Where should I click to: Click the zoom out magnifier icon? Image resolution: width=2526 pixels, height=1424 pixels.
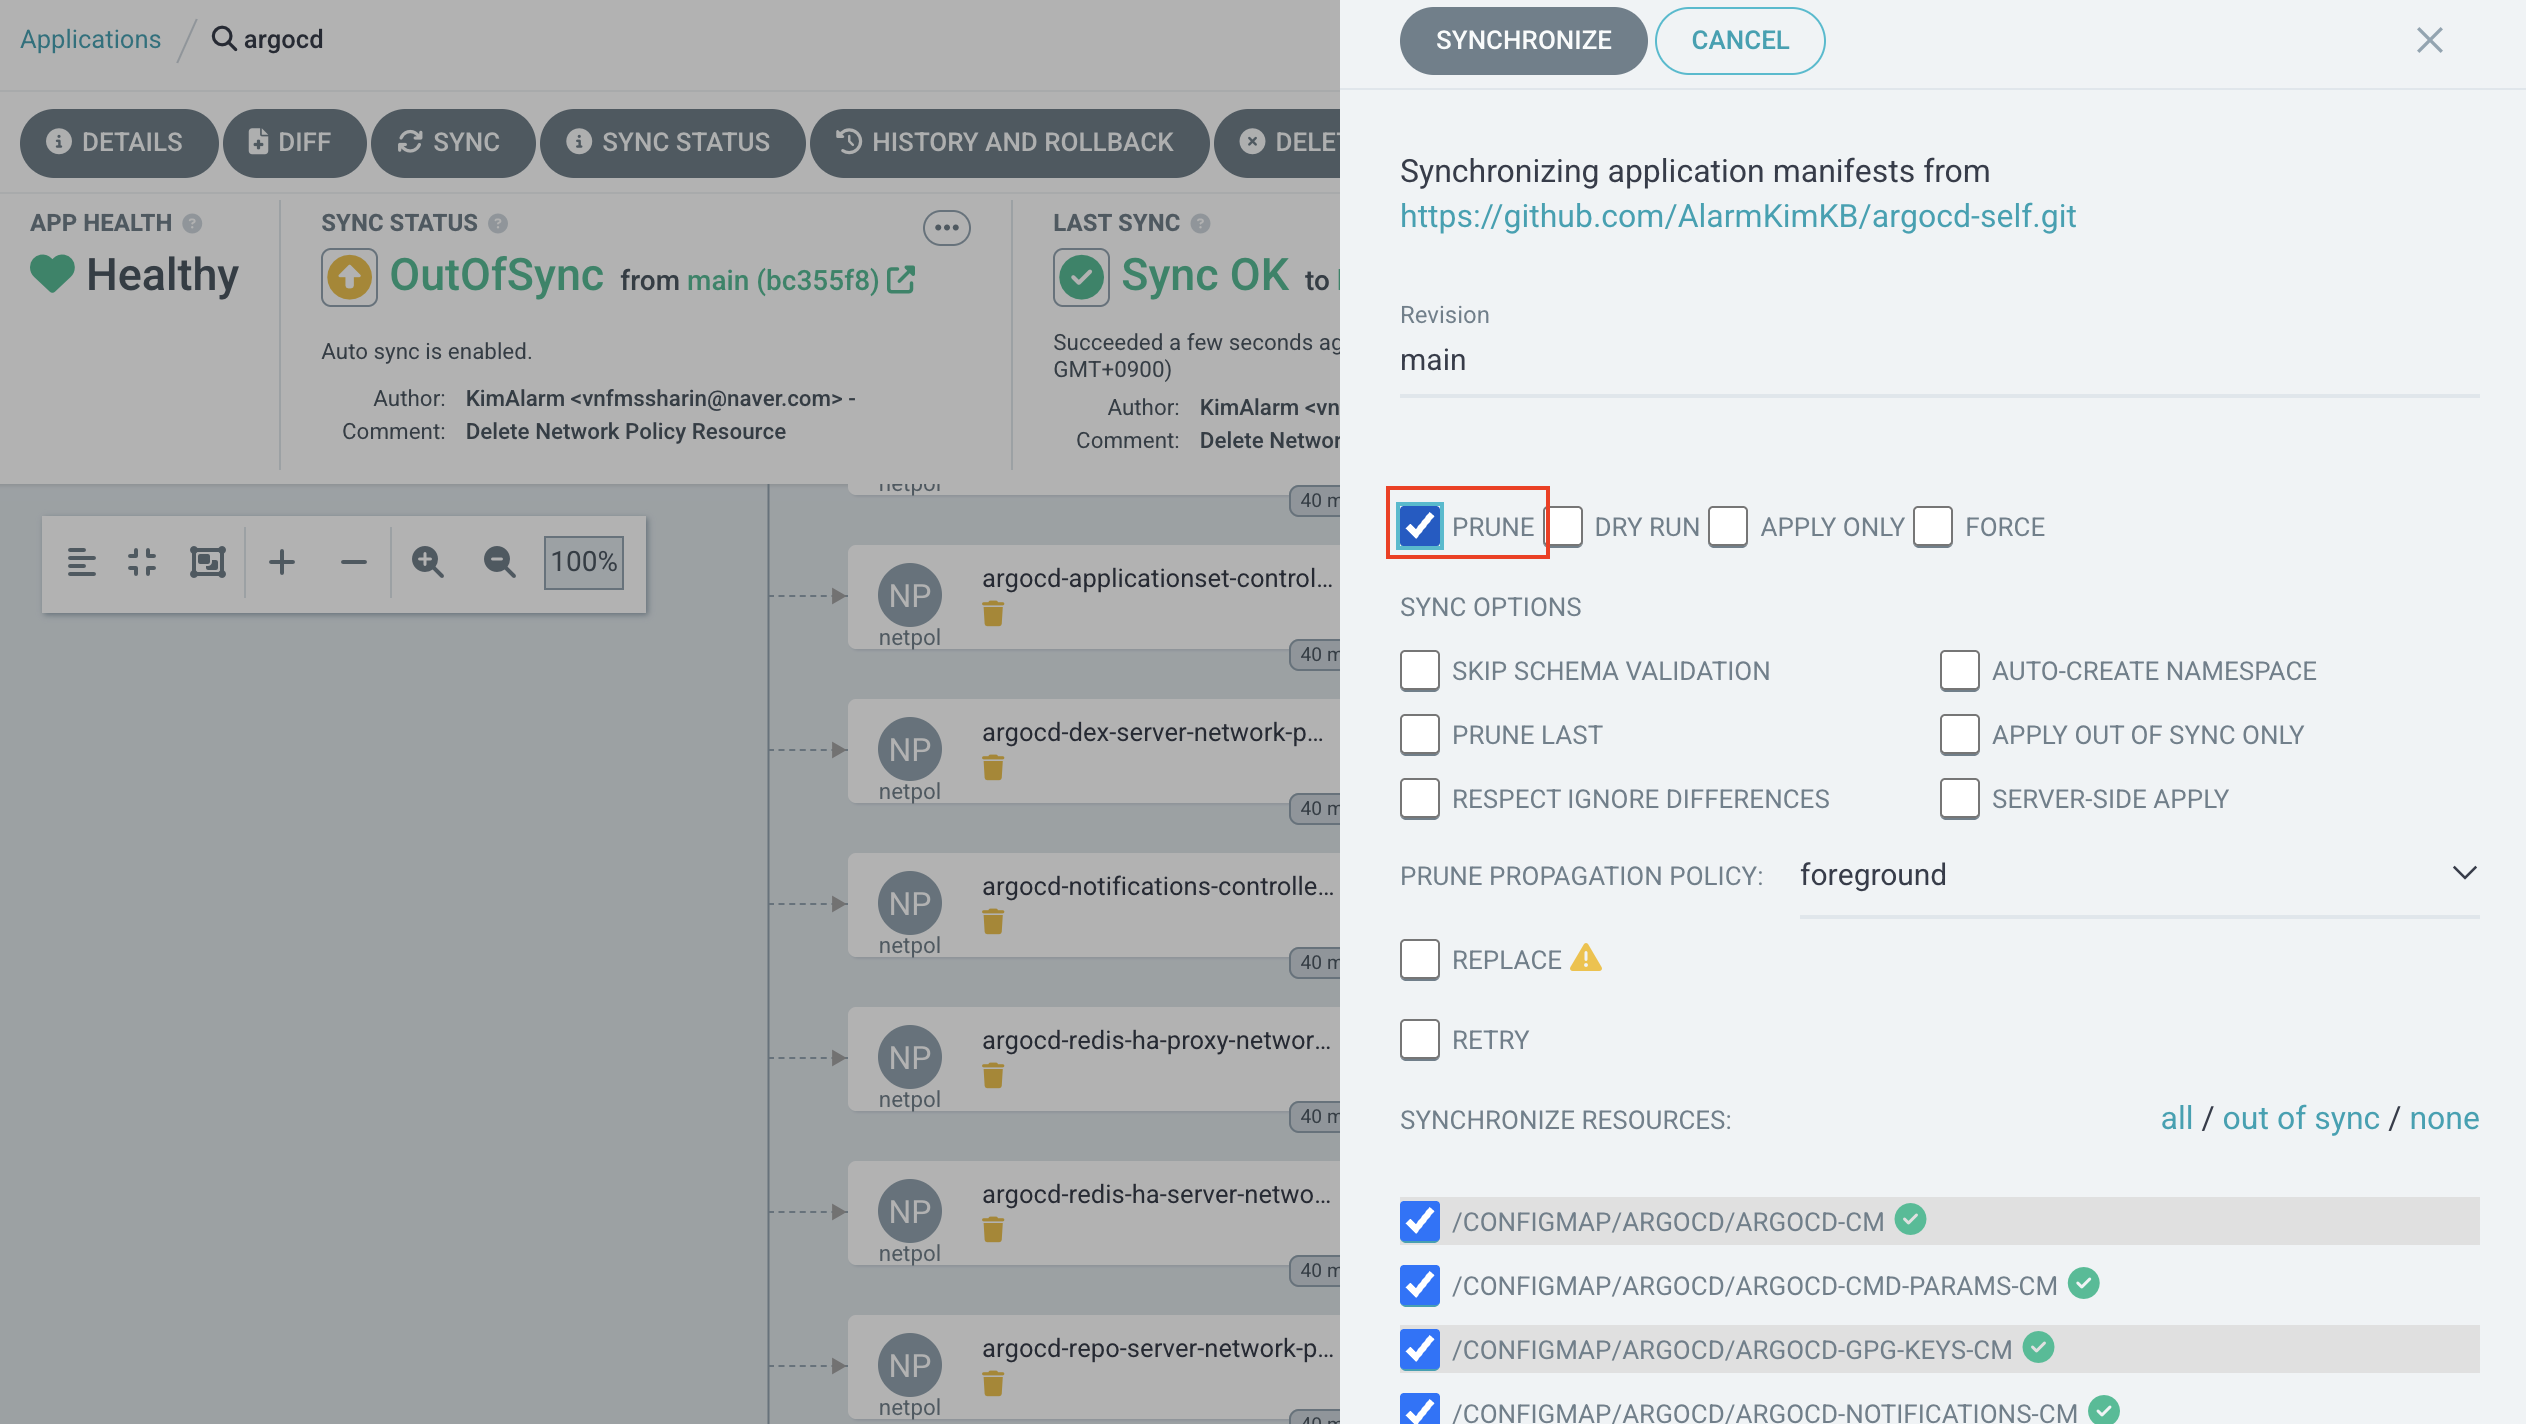(499, 562)
